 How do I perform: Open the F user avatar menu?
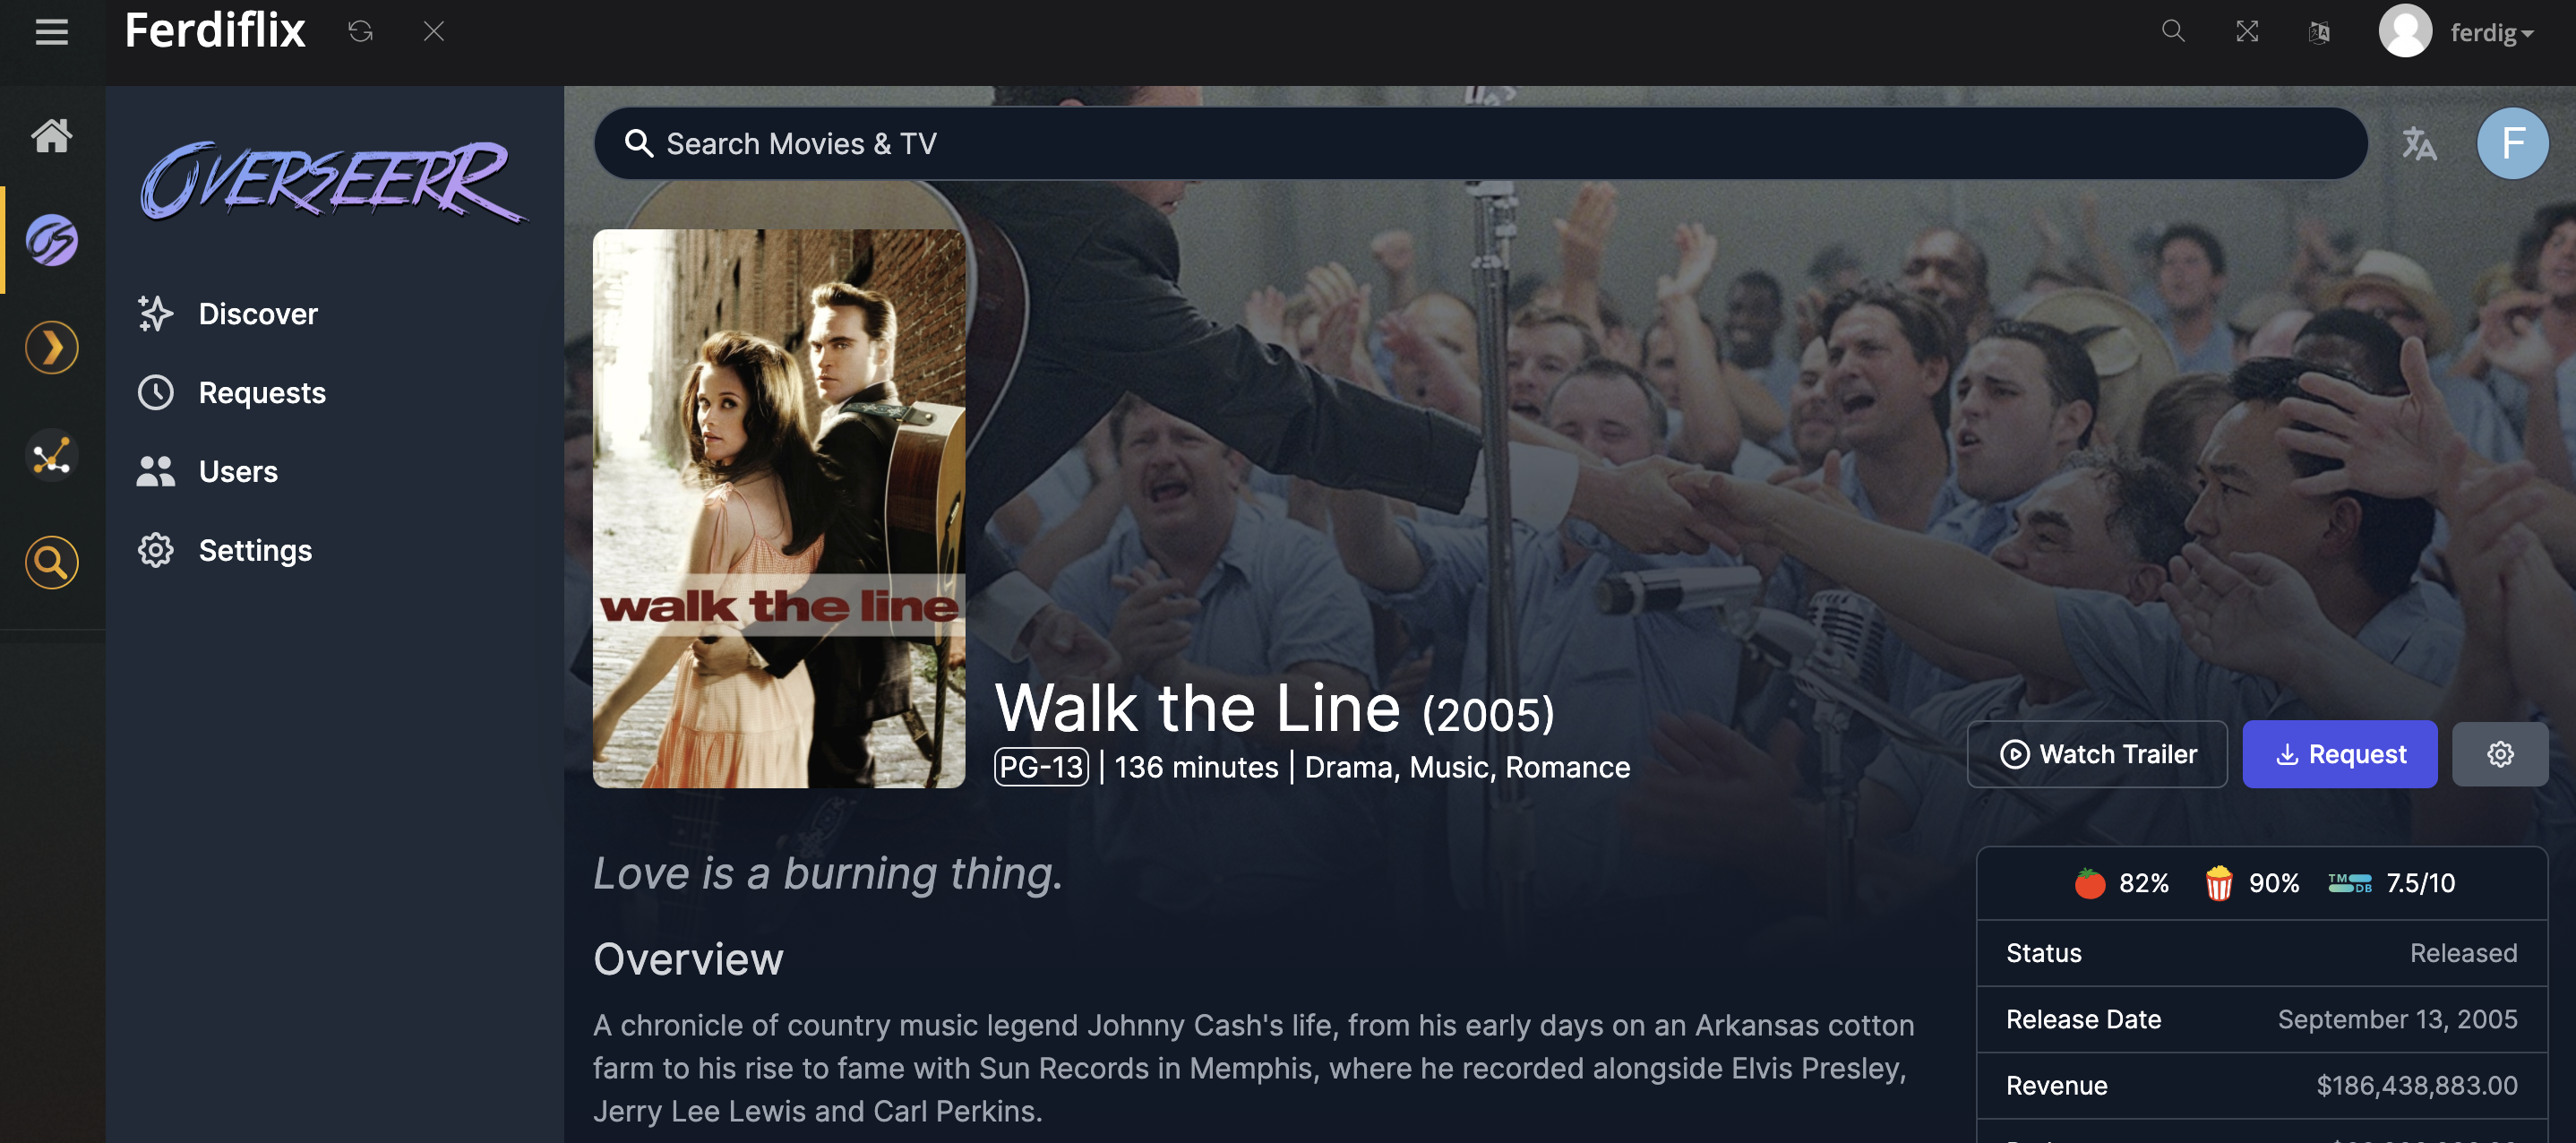(2512, 143)
